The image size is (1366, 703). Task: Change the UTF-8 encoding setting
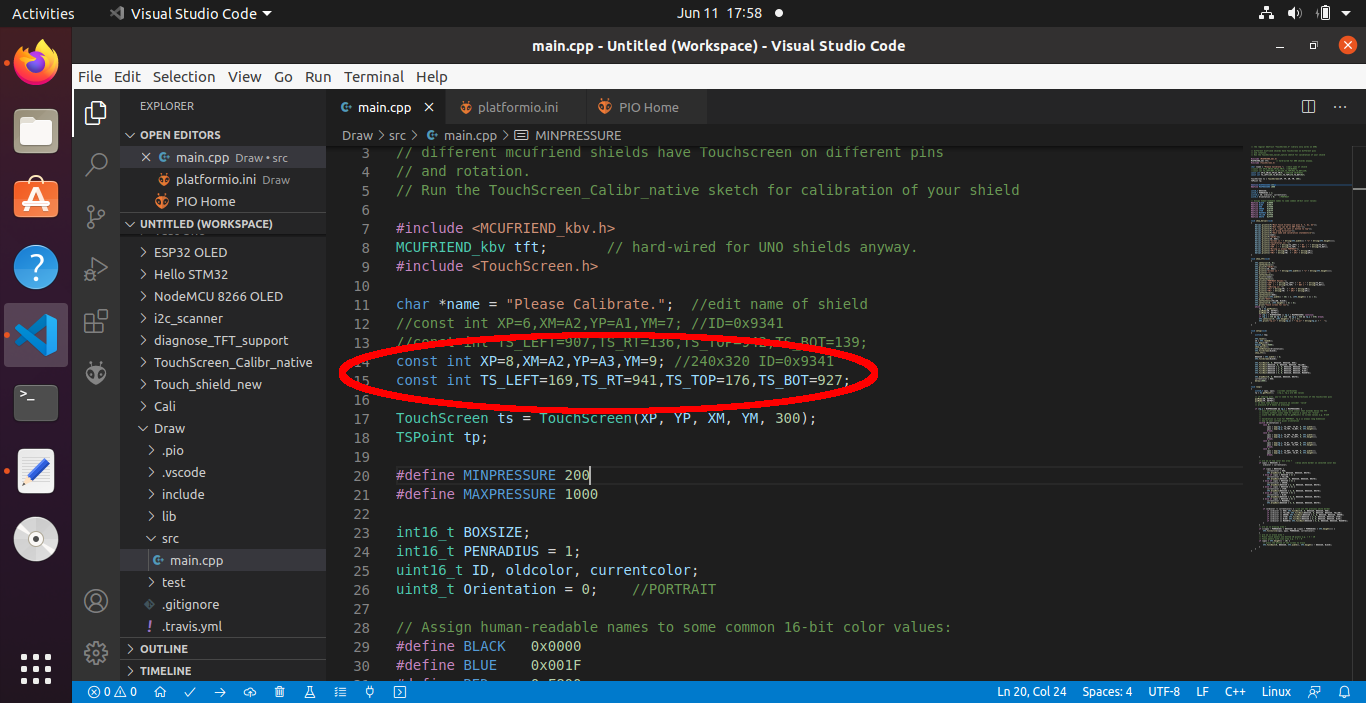pos(1164,692)
